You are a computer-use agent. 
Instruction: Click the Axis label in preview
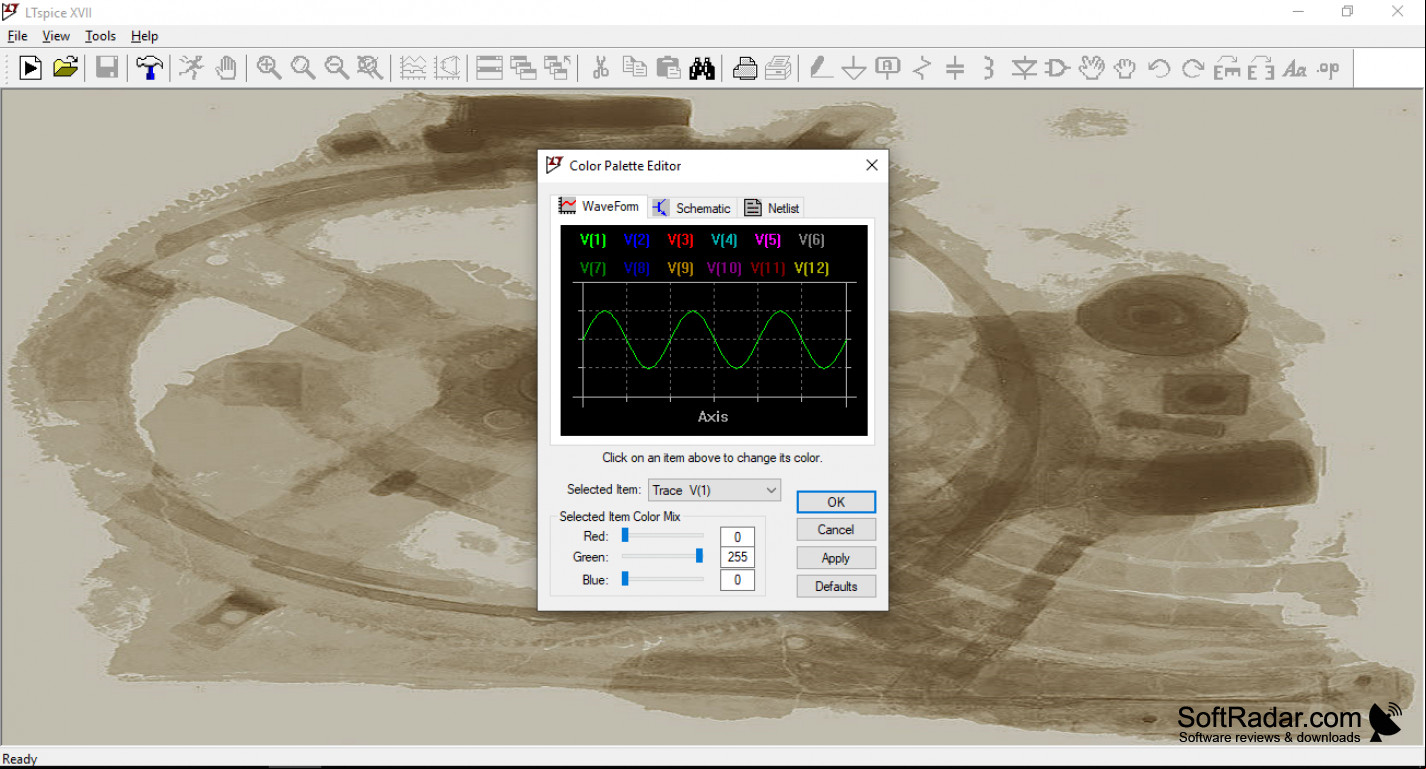[713, 417]
